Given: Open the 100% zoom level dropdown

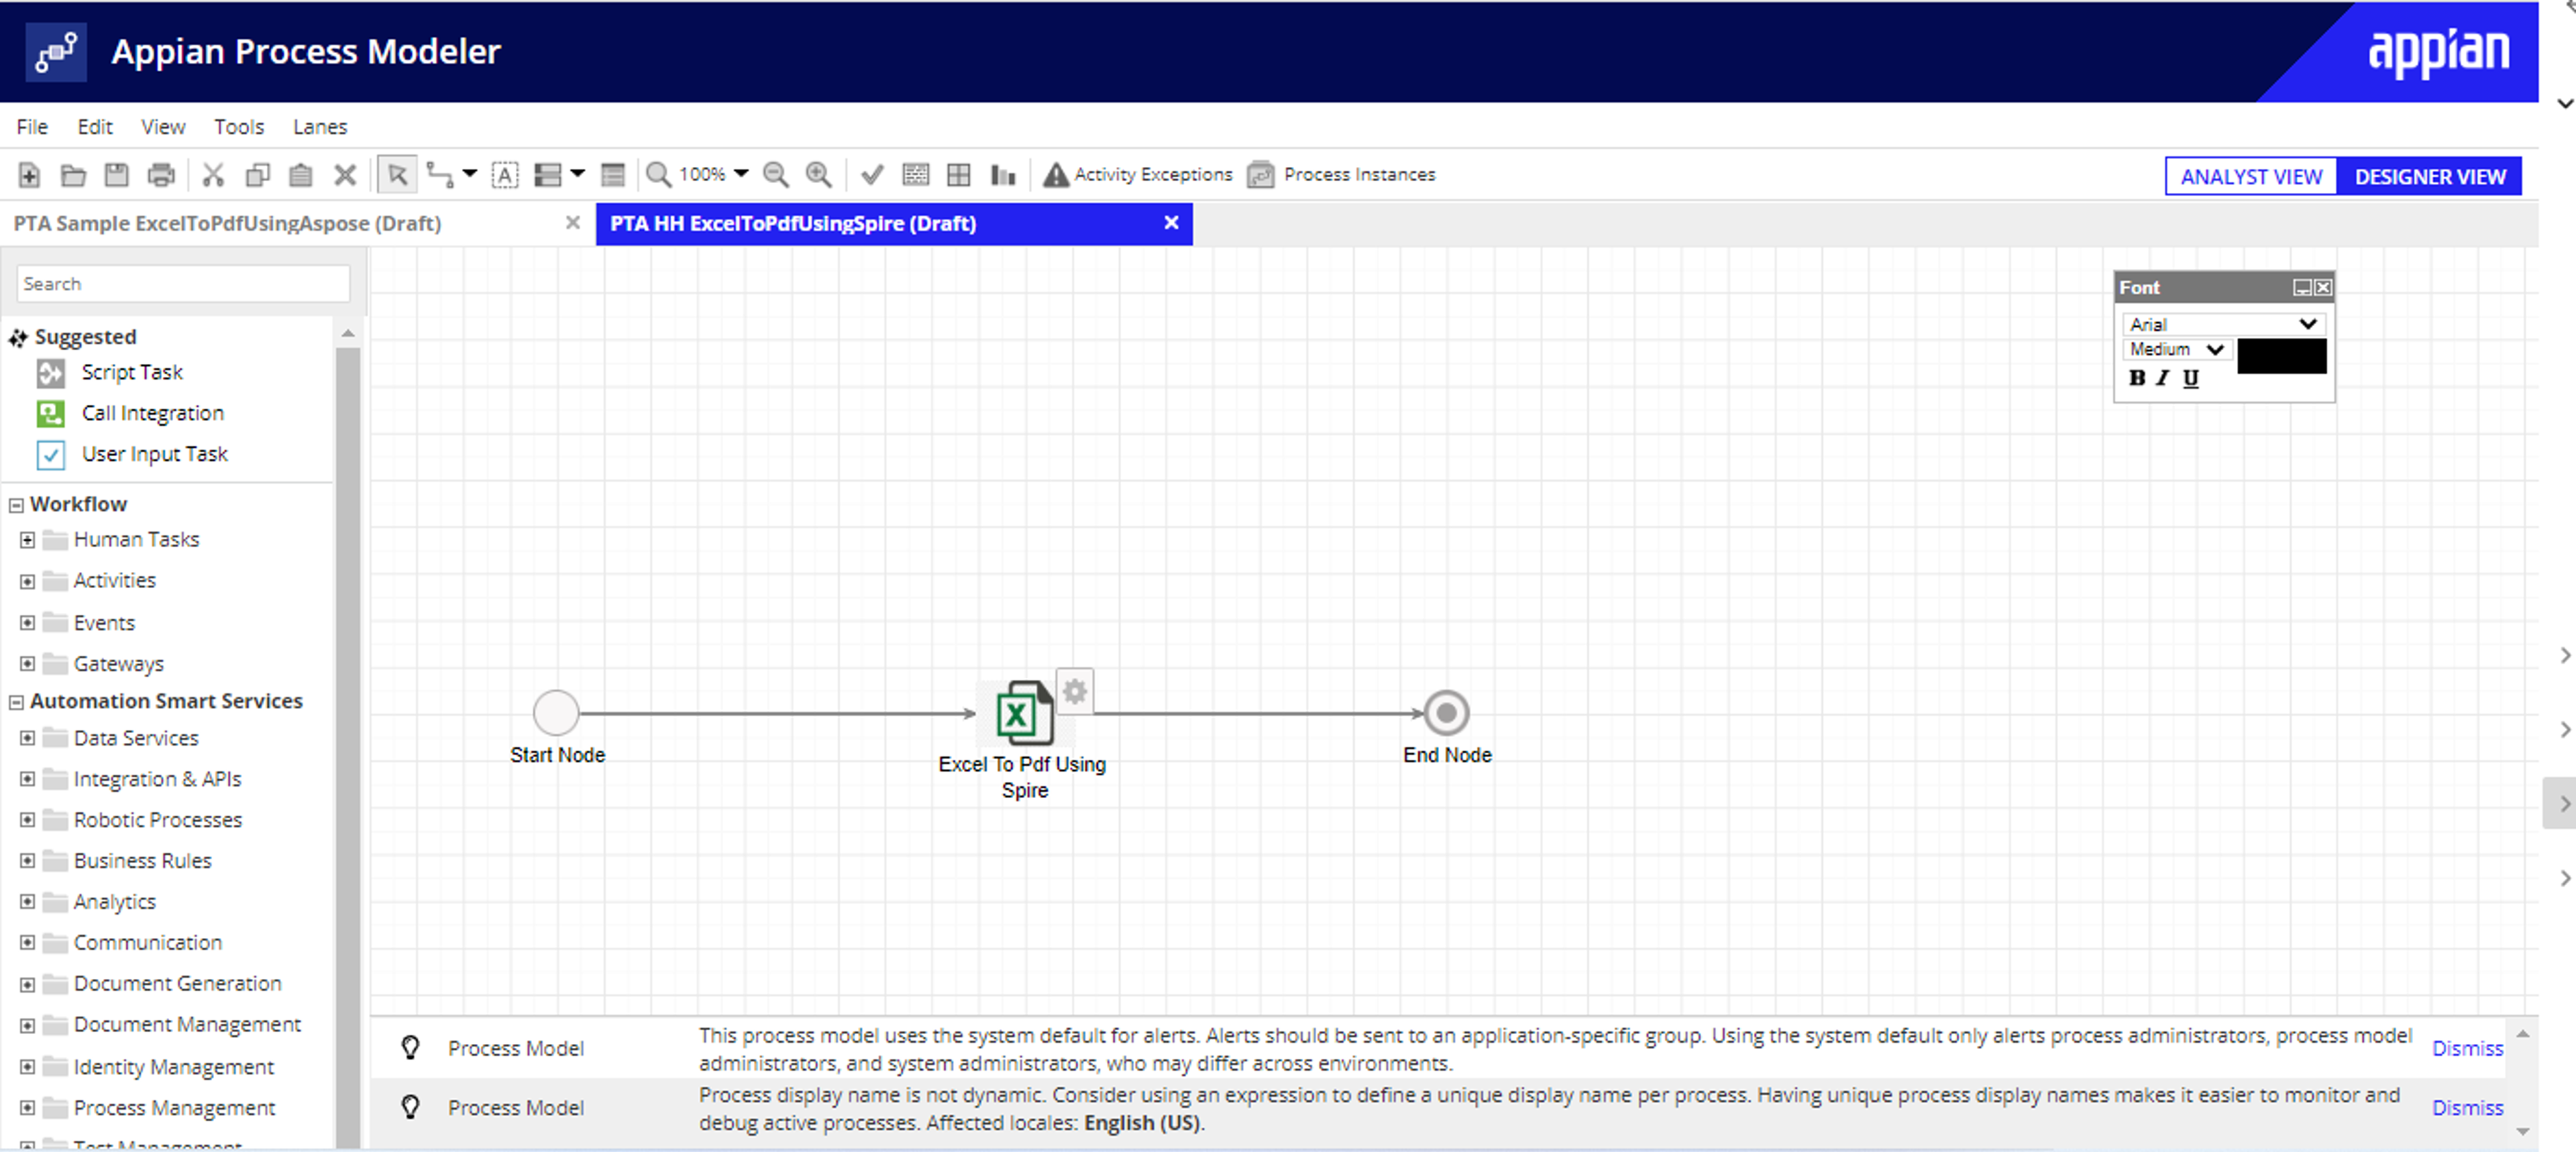Looking at the screenshot, I should pos(740,175).
